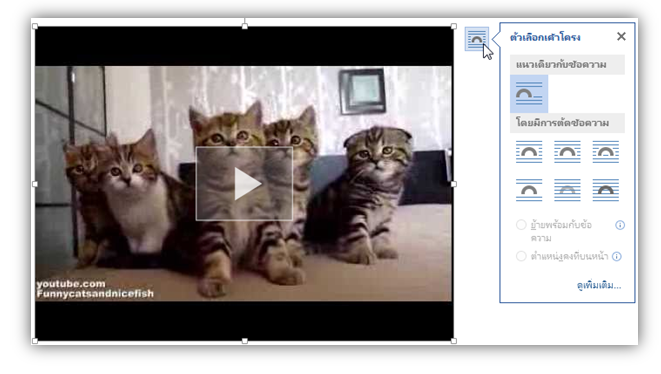This screenshot has width=661, height=374.
Task: Choose the Square text wrapping icon
Action: (x=529, y=152)
